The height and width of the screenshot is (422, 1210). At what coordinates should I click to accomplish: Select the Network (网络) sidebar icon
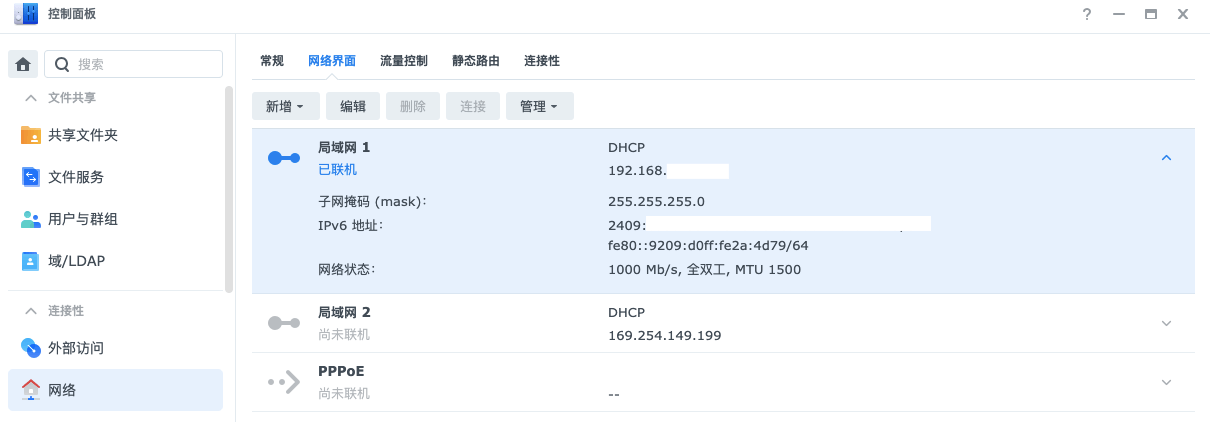[x=31, y=390]
